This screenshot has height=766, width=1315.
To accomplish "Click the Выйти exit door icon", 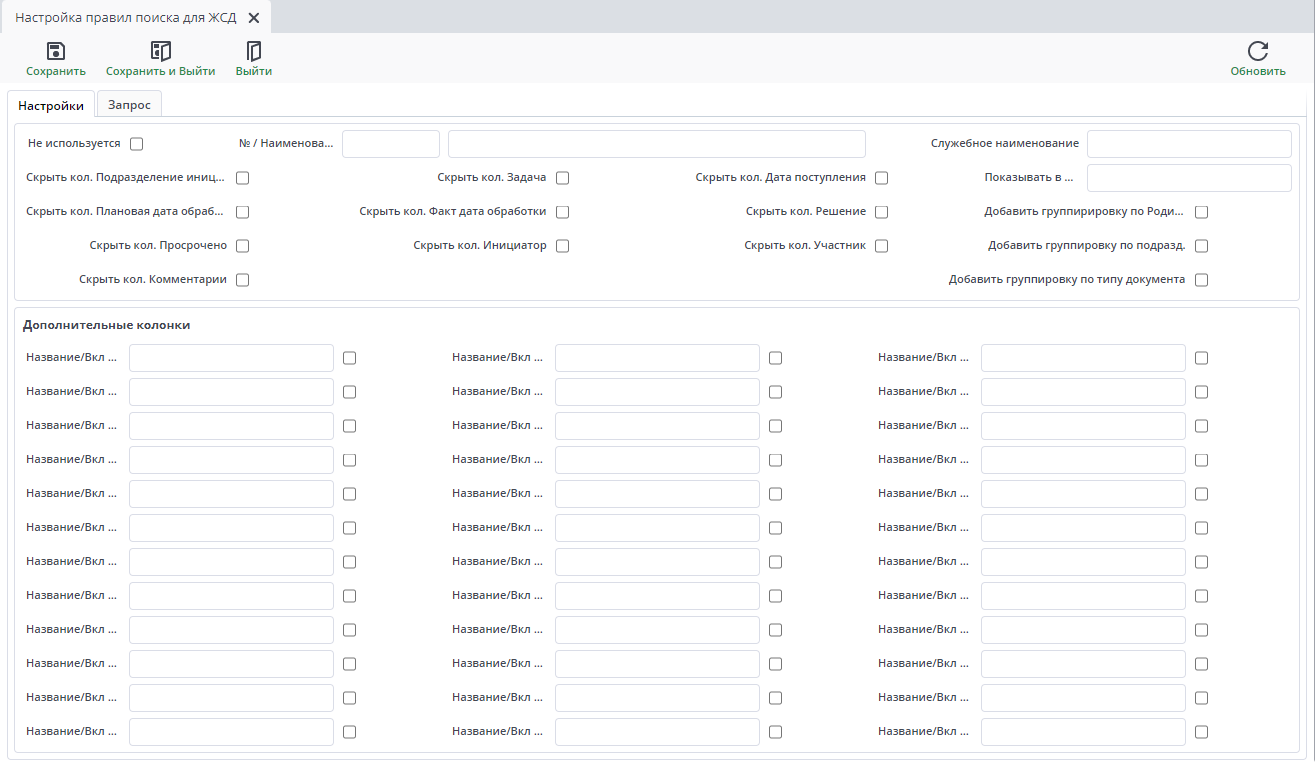I will click(254, 52).
